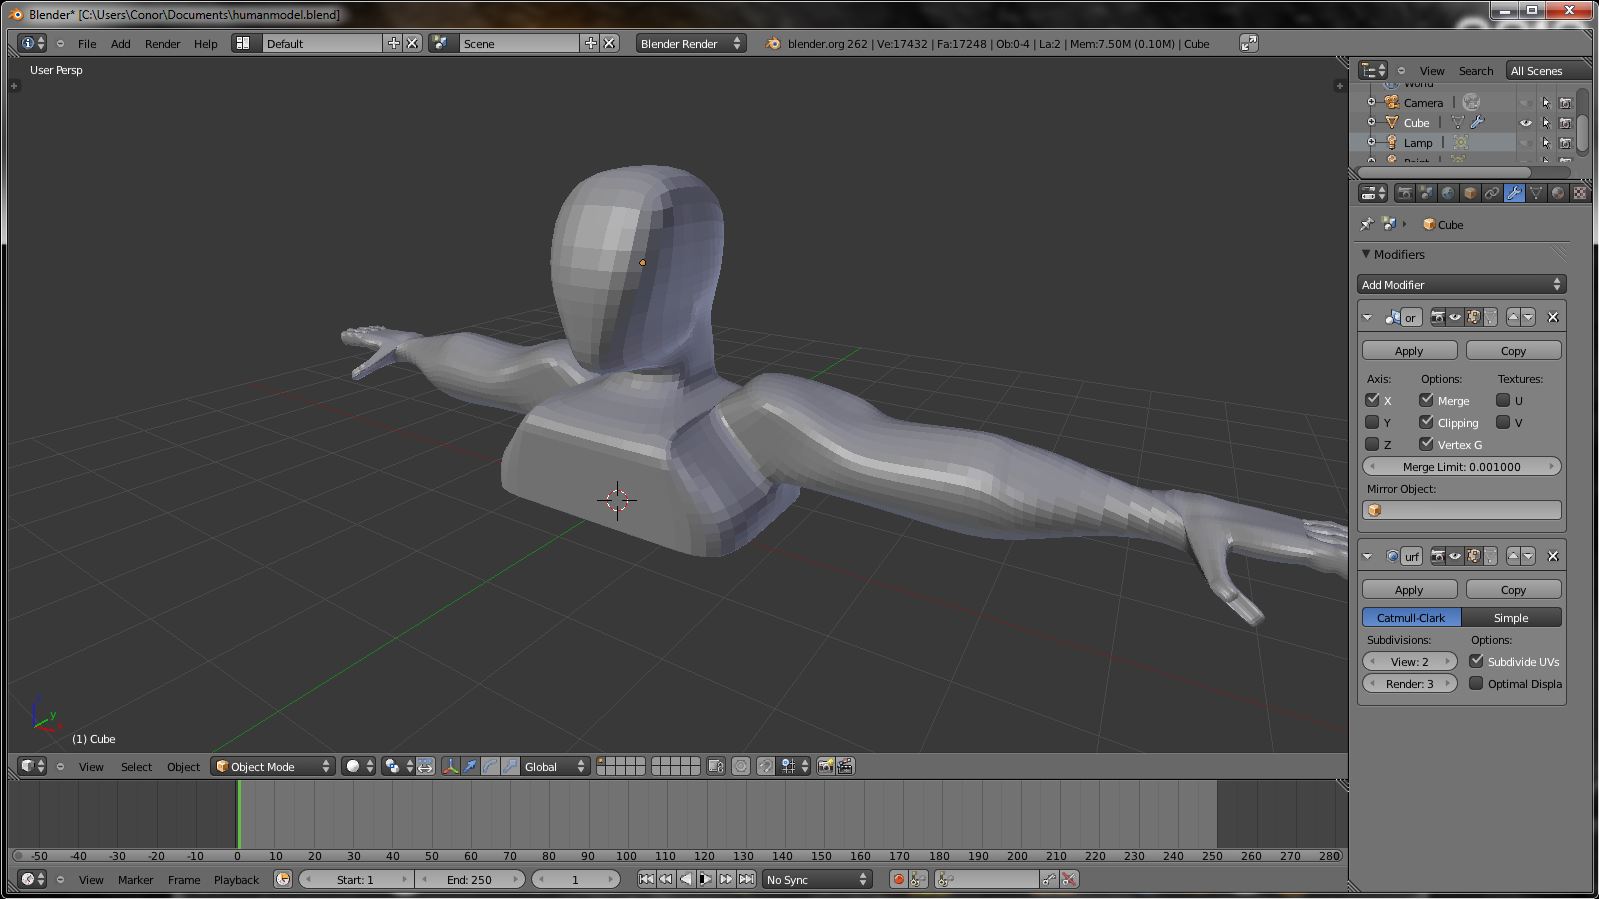Select the rotate manipulator arc icon
This screenshot has width=1599, height=899.
pyautogui.click(x=490, y=766)
